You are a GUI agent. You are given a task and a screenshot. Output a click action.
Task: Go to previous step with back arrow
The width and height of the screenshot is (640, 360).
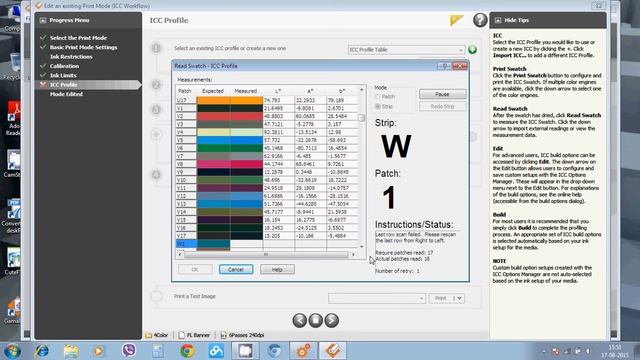[x=300, y=320]
